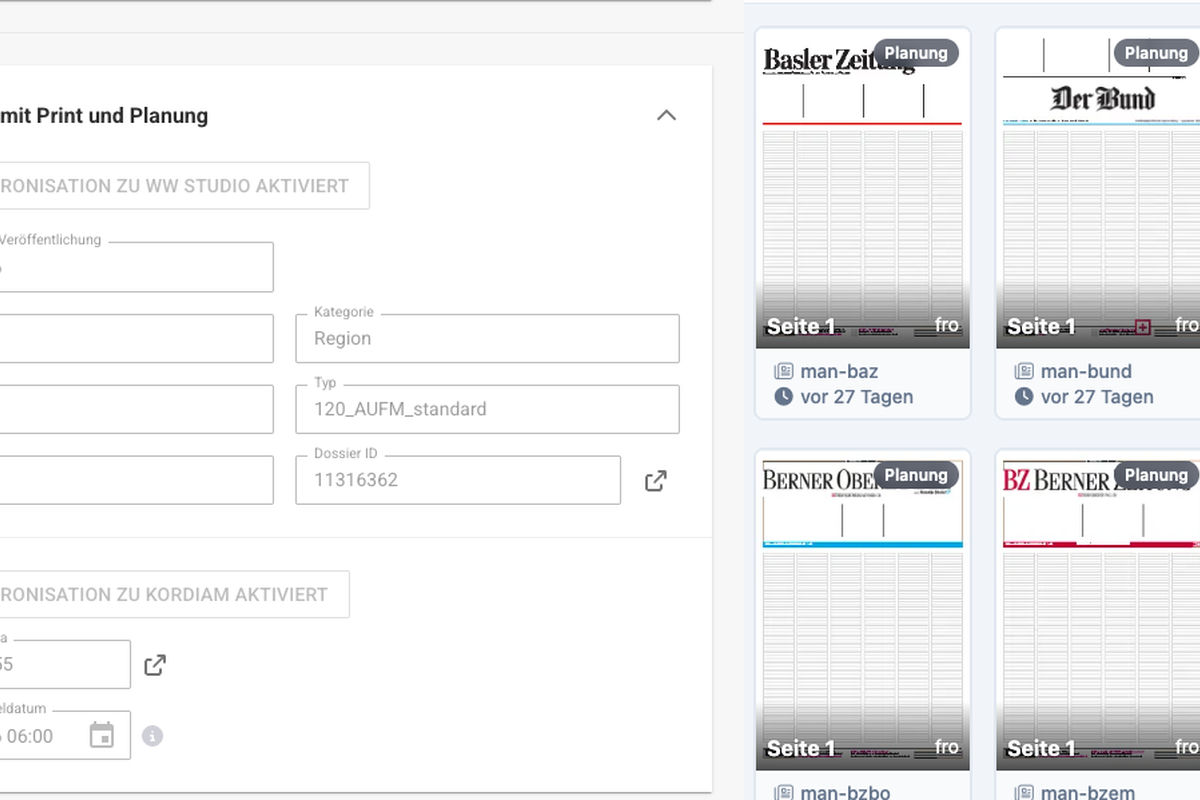
Task: Click 'vor 27 Tagen' under man-bund
Action: click(x=1097, y=397)
